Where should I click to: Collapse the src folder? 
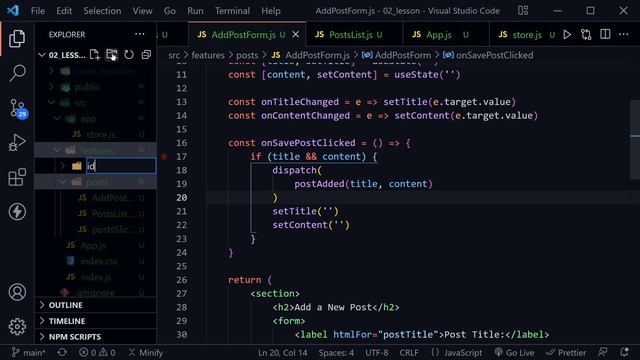coord(96,102)
